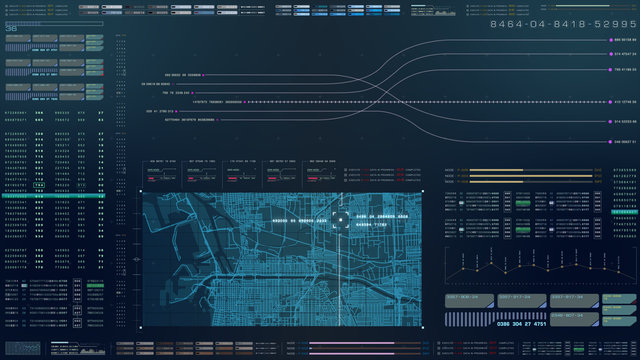
Task: Click the magenta node ending the dotted line
Action: click(610, 102)
